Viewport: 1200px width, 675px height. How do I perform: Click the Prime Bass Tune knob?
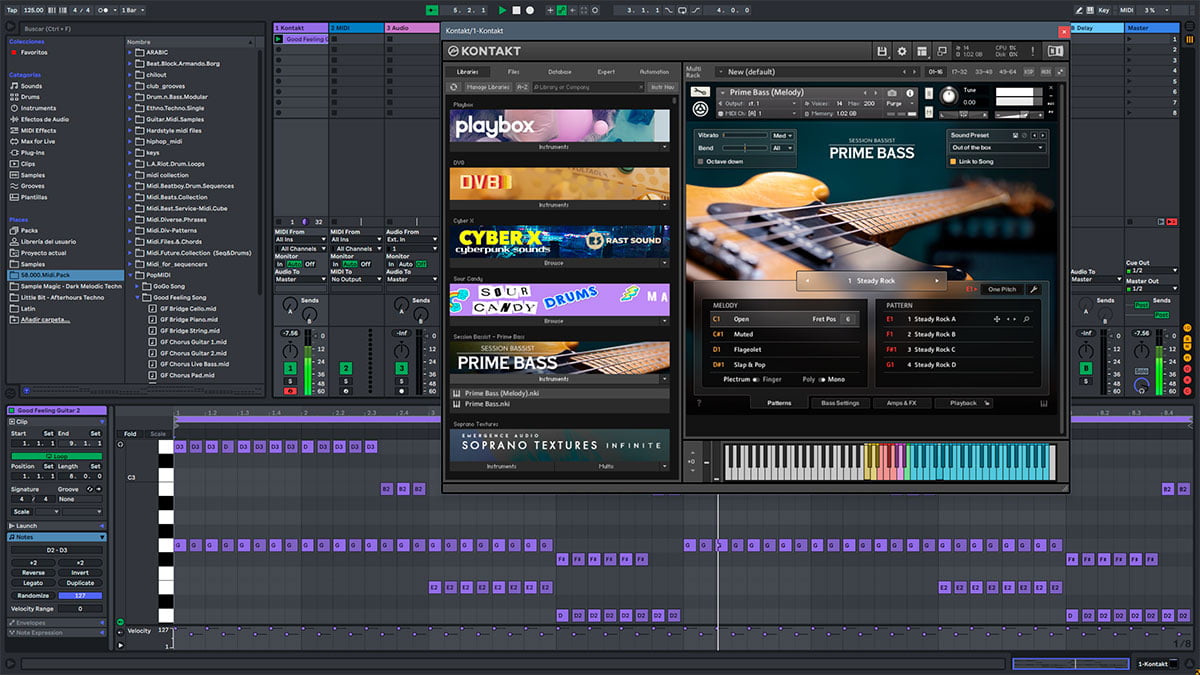(x=948, y=96)
